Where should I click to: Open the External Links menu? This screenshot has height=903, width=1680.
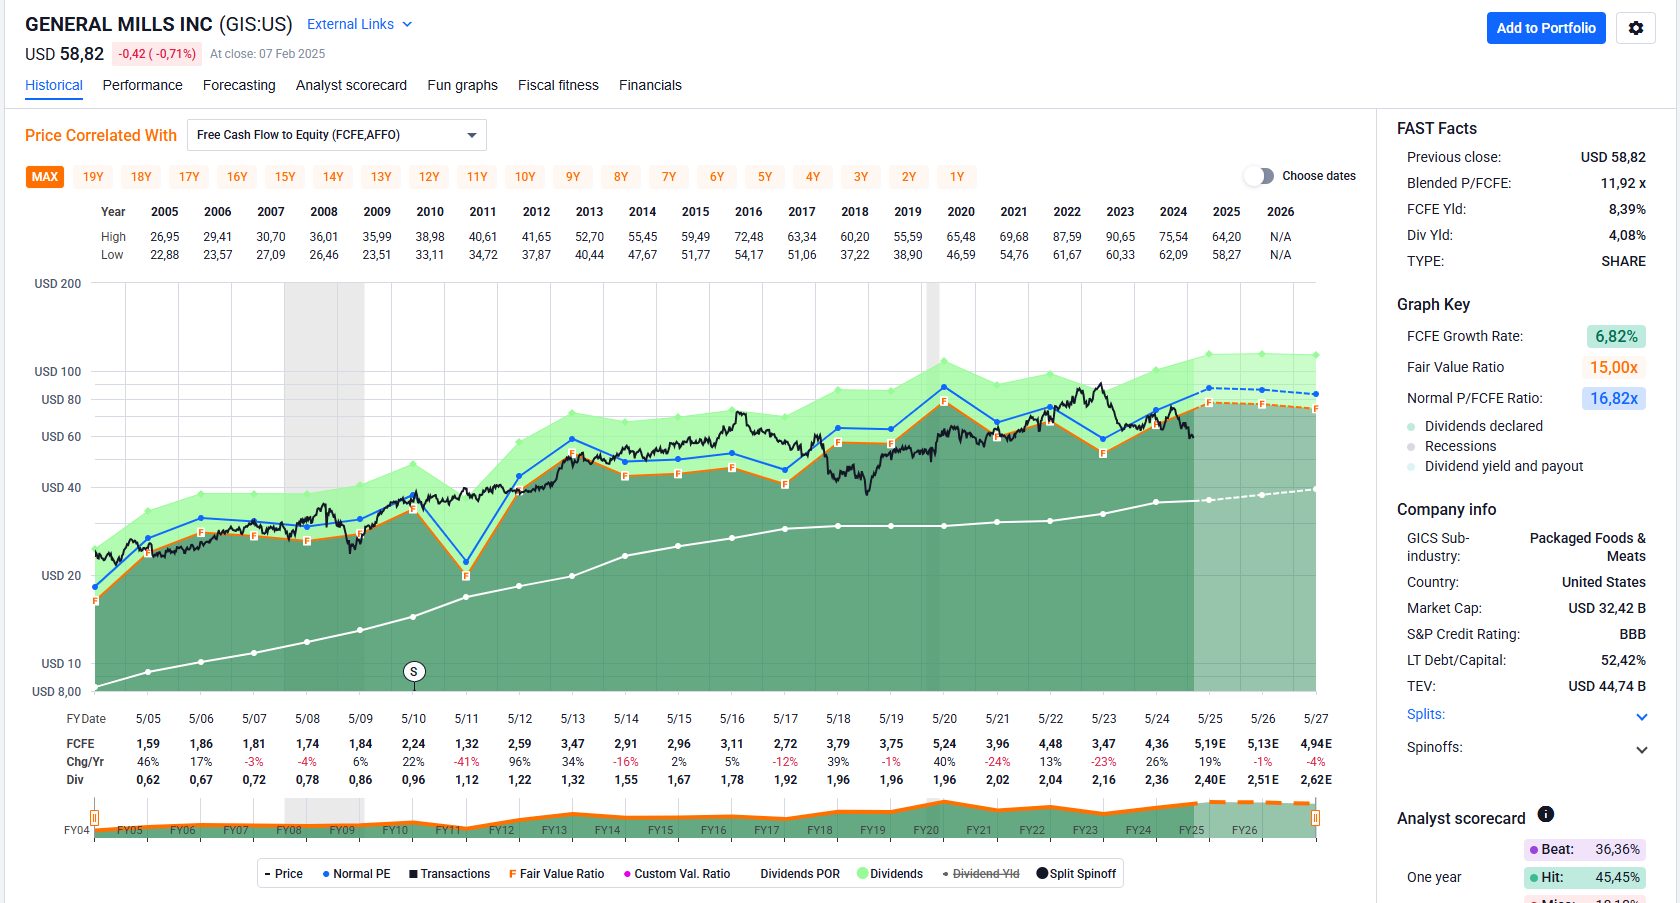[x=359, y=24]
